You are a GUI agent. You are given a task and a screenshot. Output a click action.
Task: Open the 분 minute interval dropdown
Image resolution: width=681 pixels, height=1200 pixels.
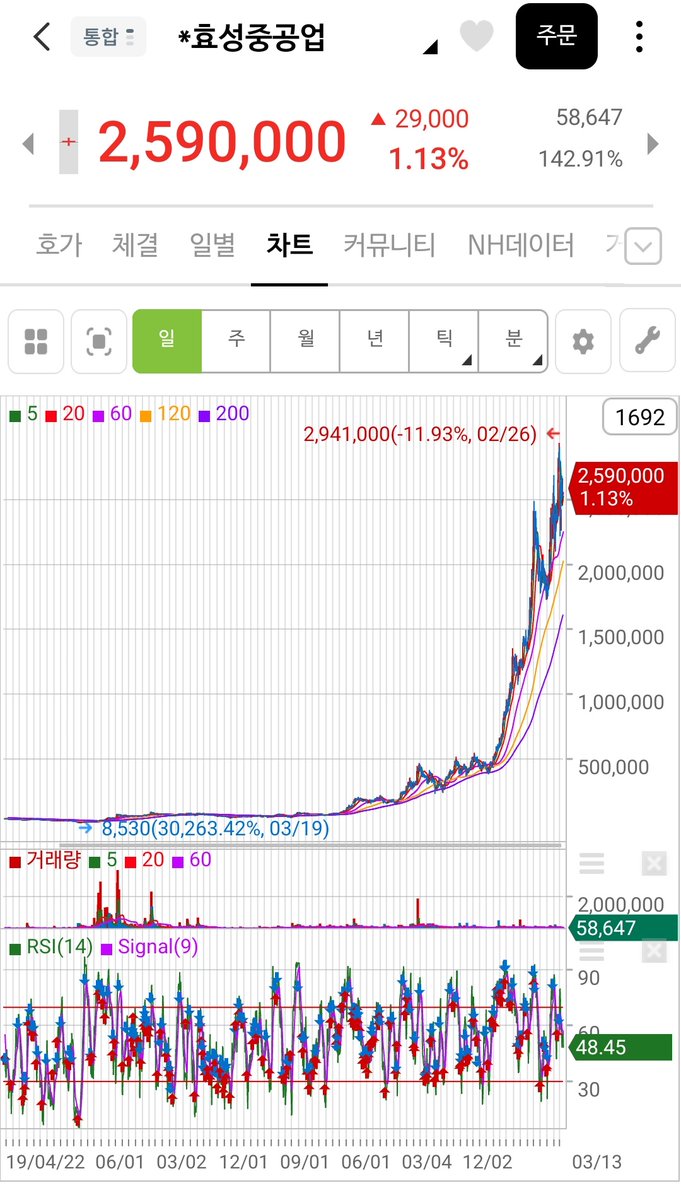click(513, 340)
